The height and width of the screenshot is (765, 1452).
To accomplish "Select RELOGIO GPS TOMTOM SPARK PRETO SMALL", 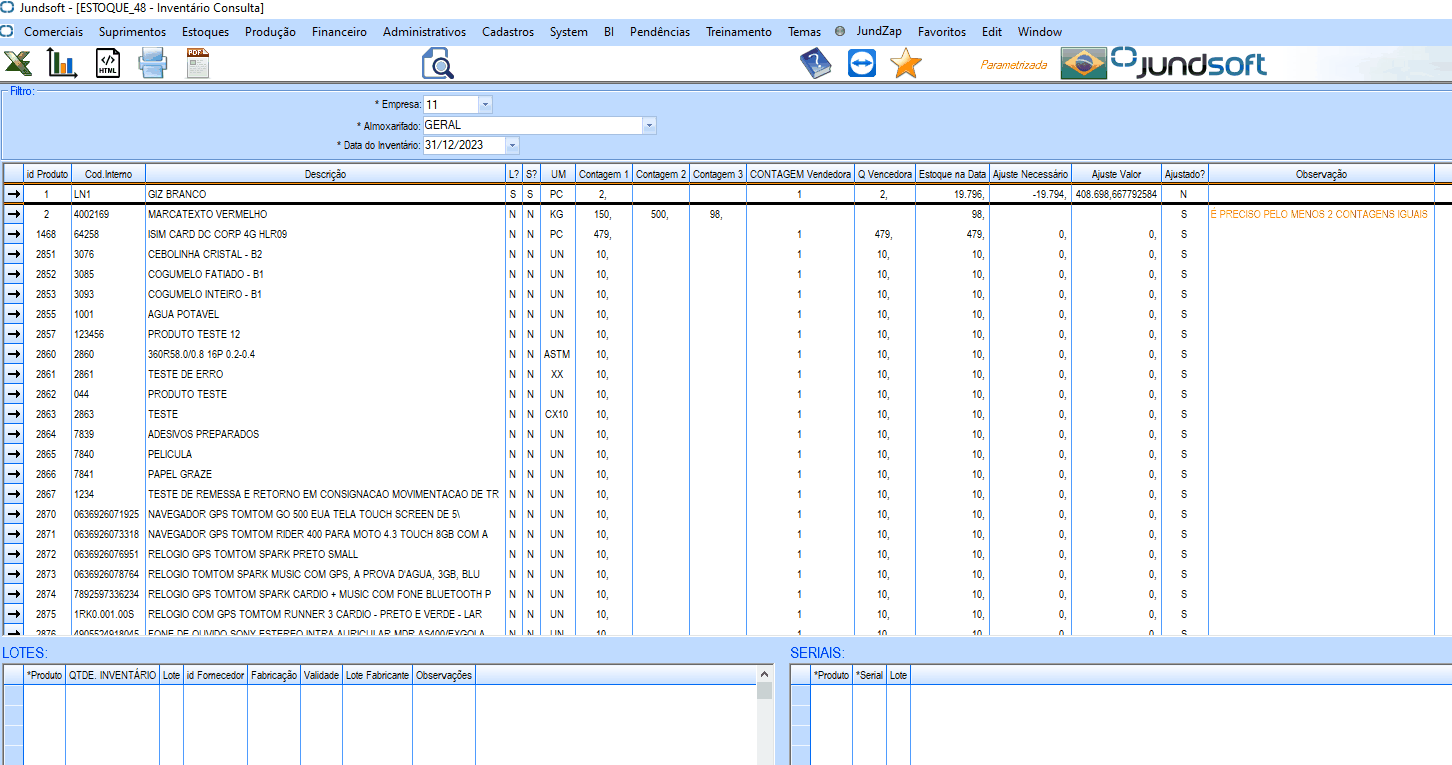I will pyautogui.click(x=325, y=554).
